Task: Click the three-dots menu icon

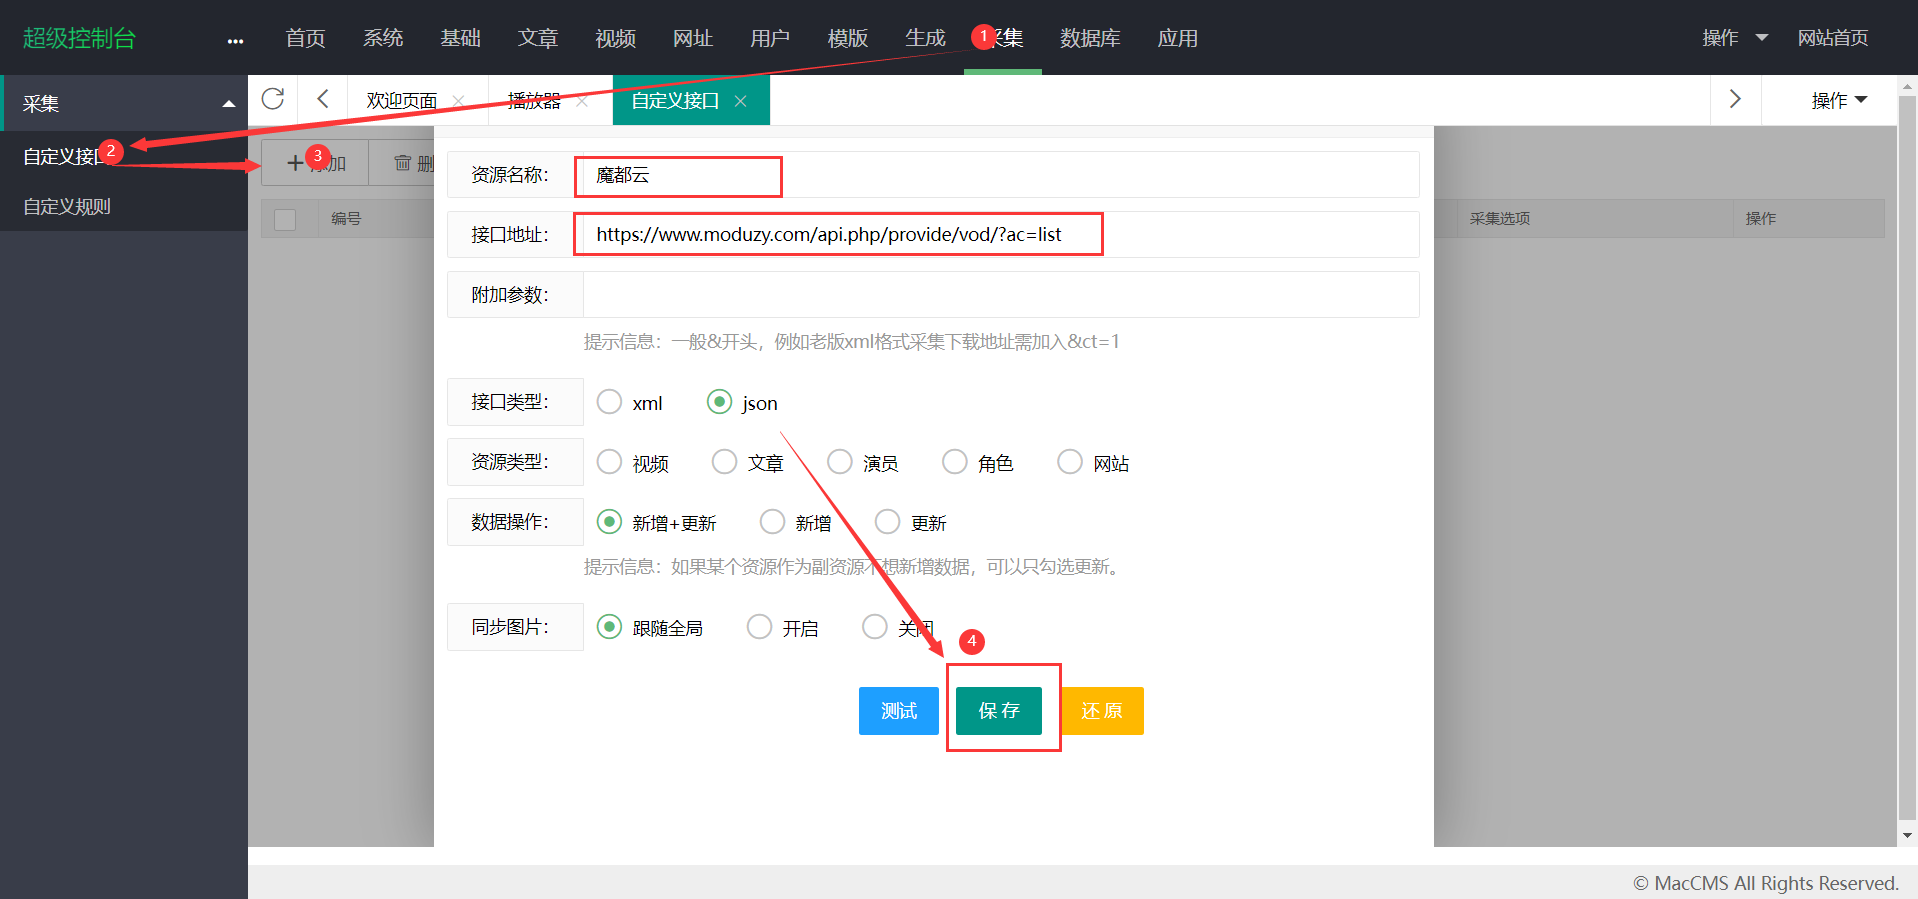Action: coord(235,41)
